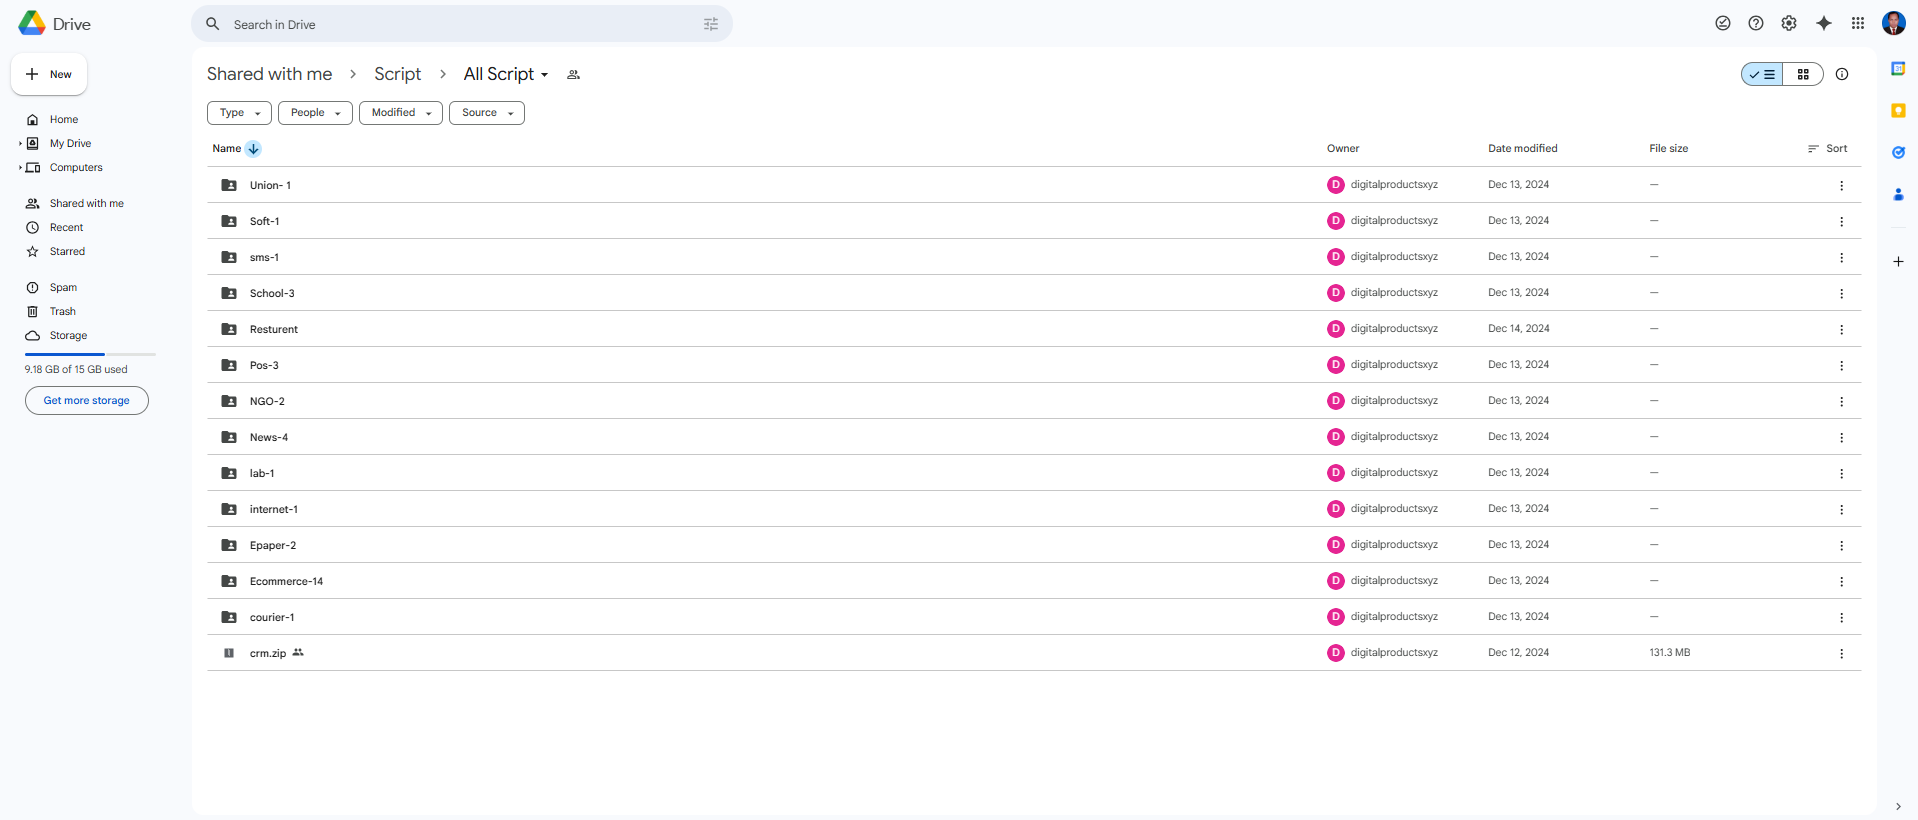Click the New button
This screenshot has height=820, width=1918.
coord(49,74)
